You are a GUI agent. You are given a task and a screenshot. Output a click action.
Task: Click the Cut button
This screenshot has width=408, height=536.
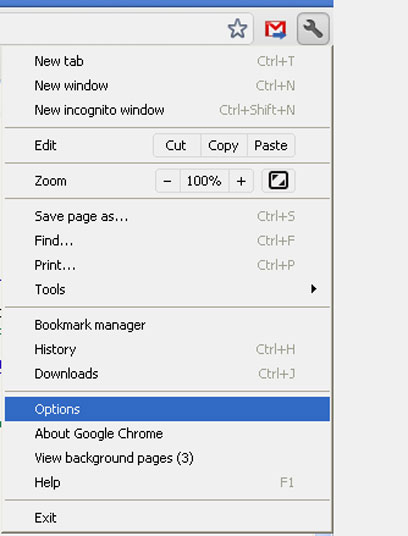pyautogui.click(x=177, y=146)
